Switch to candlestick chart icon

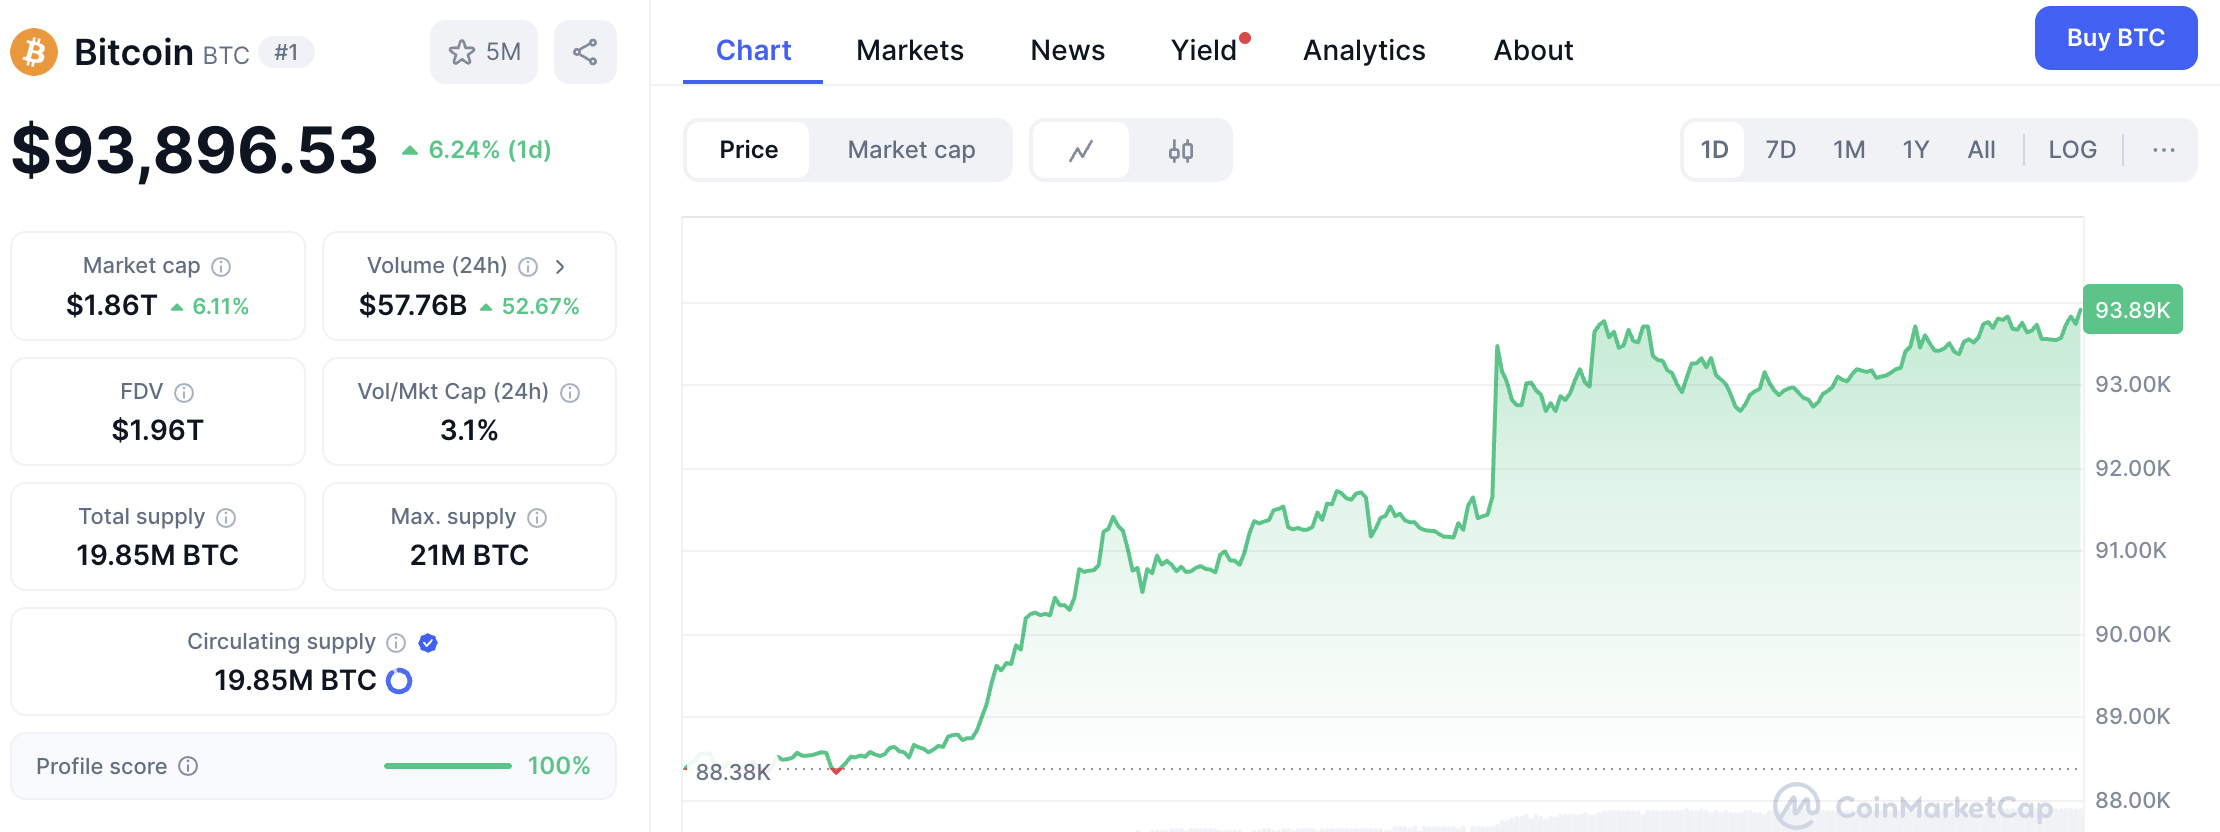[1181, 151]
